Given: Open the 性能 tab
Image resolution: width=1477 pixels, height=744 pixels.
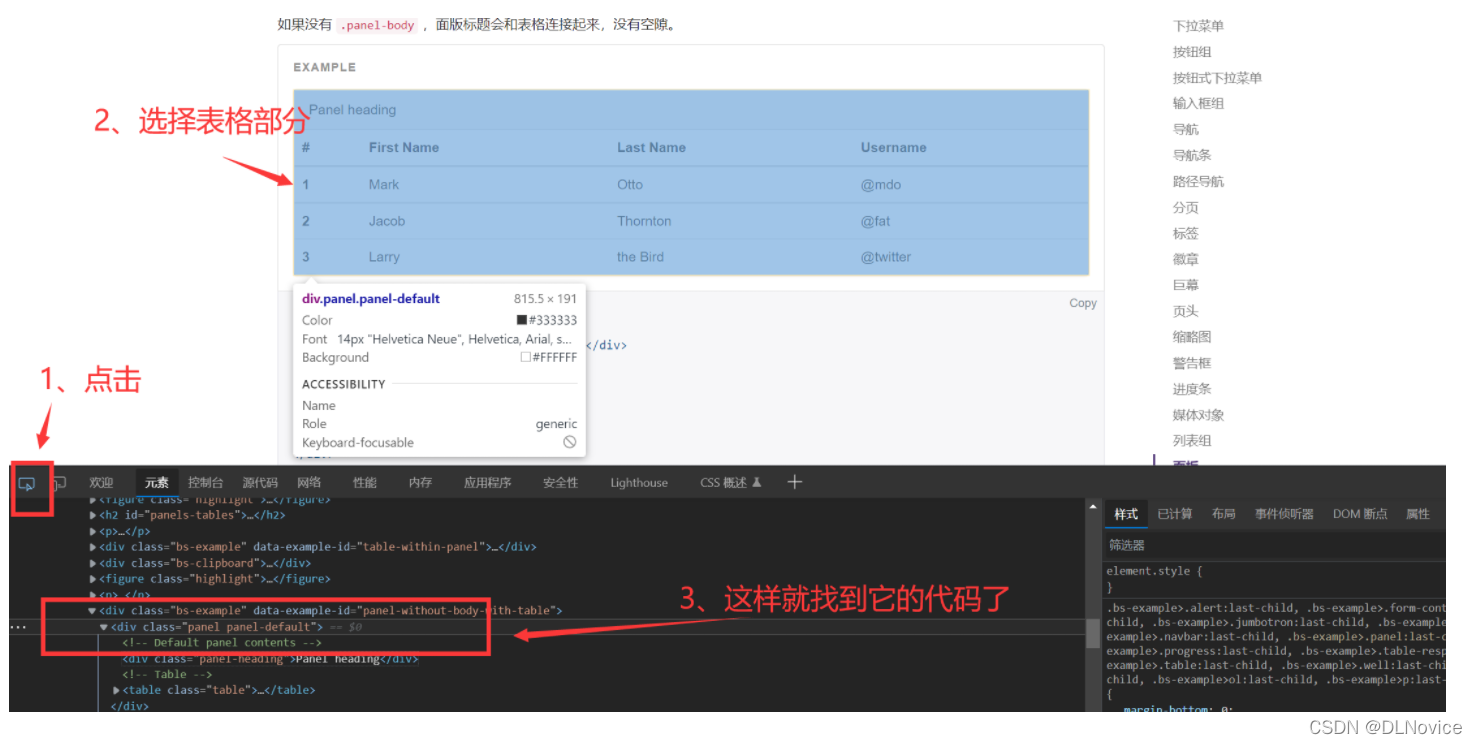Looking at the screenshot, I should coord(365,483).
